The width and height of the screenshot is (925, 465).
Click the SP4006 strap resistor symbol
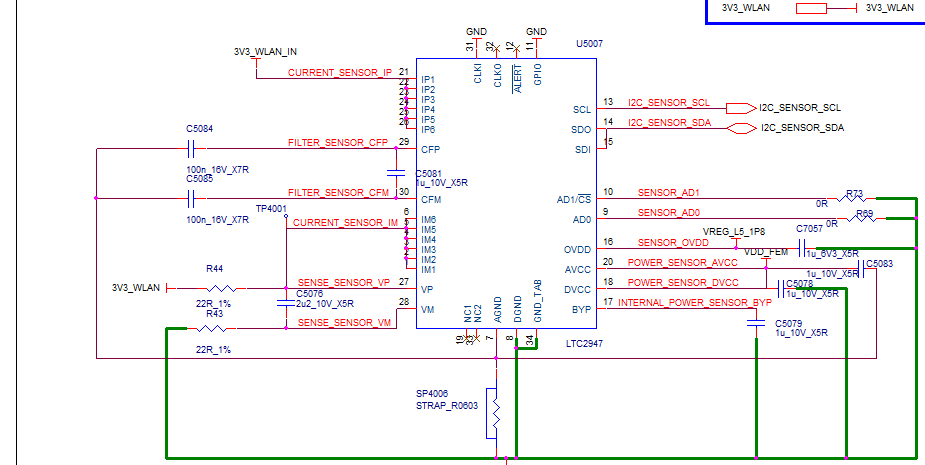pyautogui.click(x=496, y=413)
